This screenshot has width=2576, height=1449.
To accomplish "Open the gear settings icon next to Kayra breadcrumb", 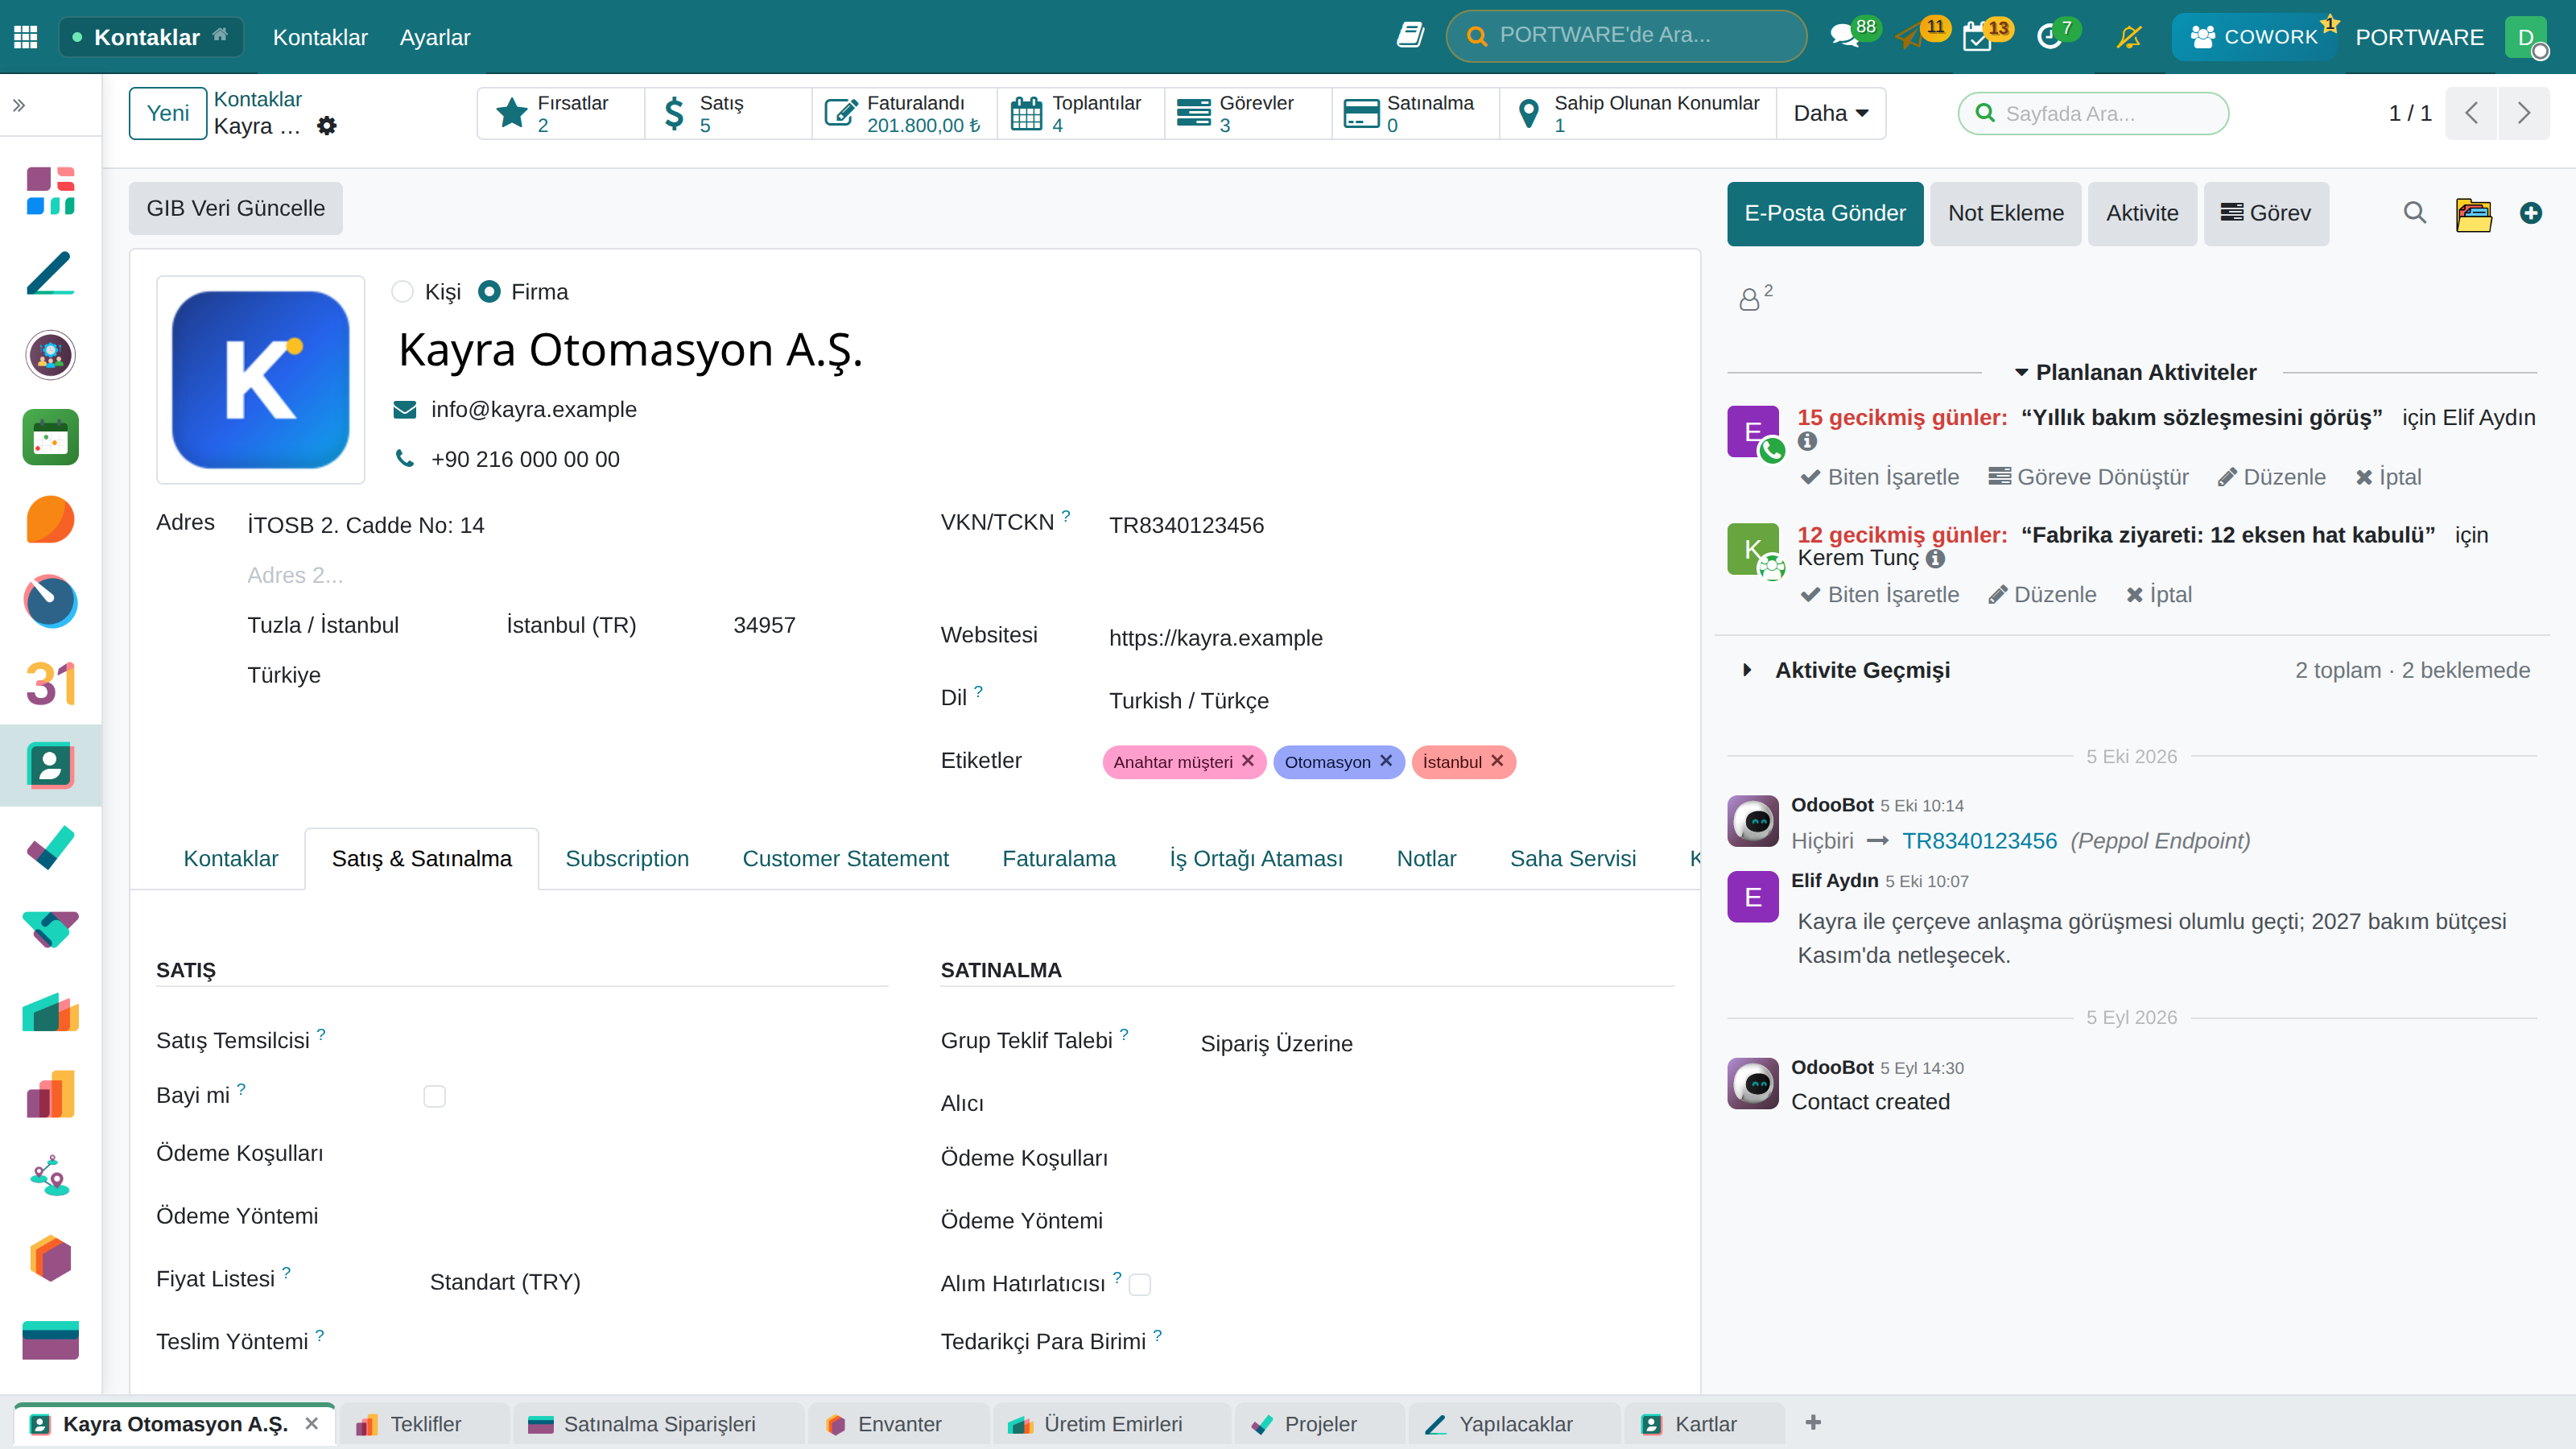I will (327, 126).
